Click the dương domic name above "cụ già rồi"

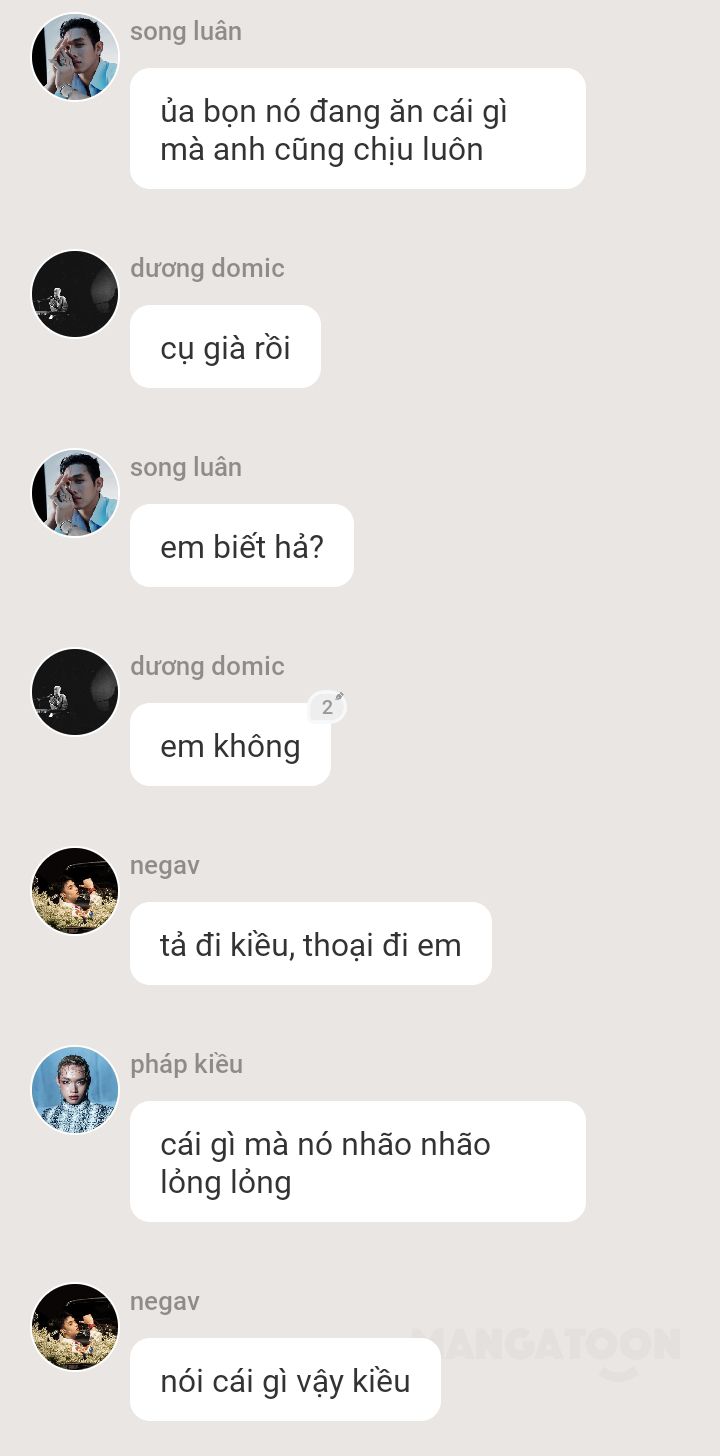pyautogui.click(x=207, y=268)
